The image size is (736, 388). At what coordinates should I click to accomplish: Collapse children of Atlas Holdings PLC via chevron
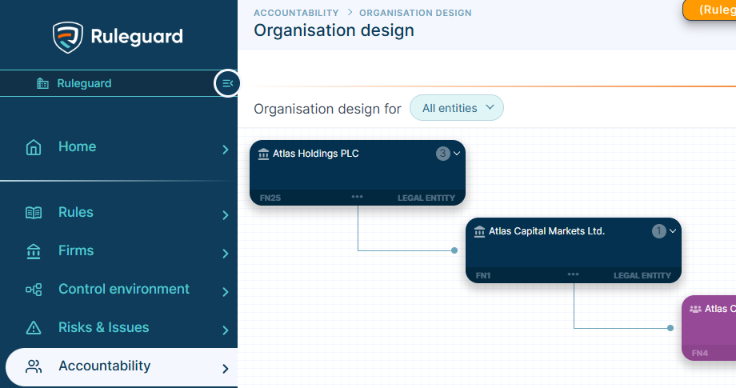pos(457,153)
